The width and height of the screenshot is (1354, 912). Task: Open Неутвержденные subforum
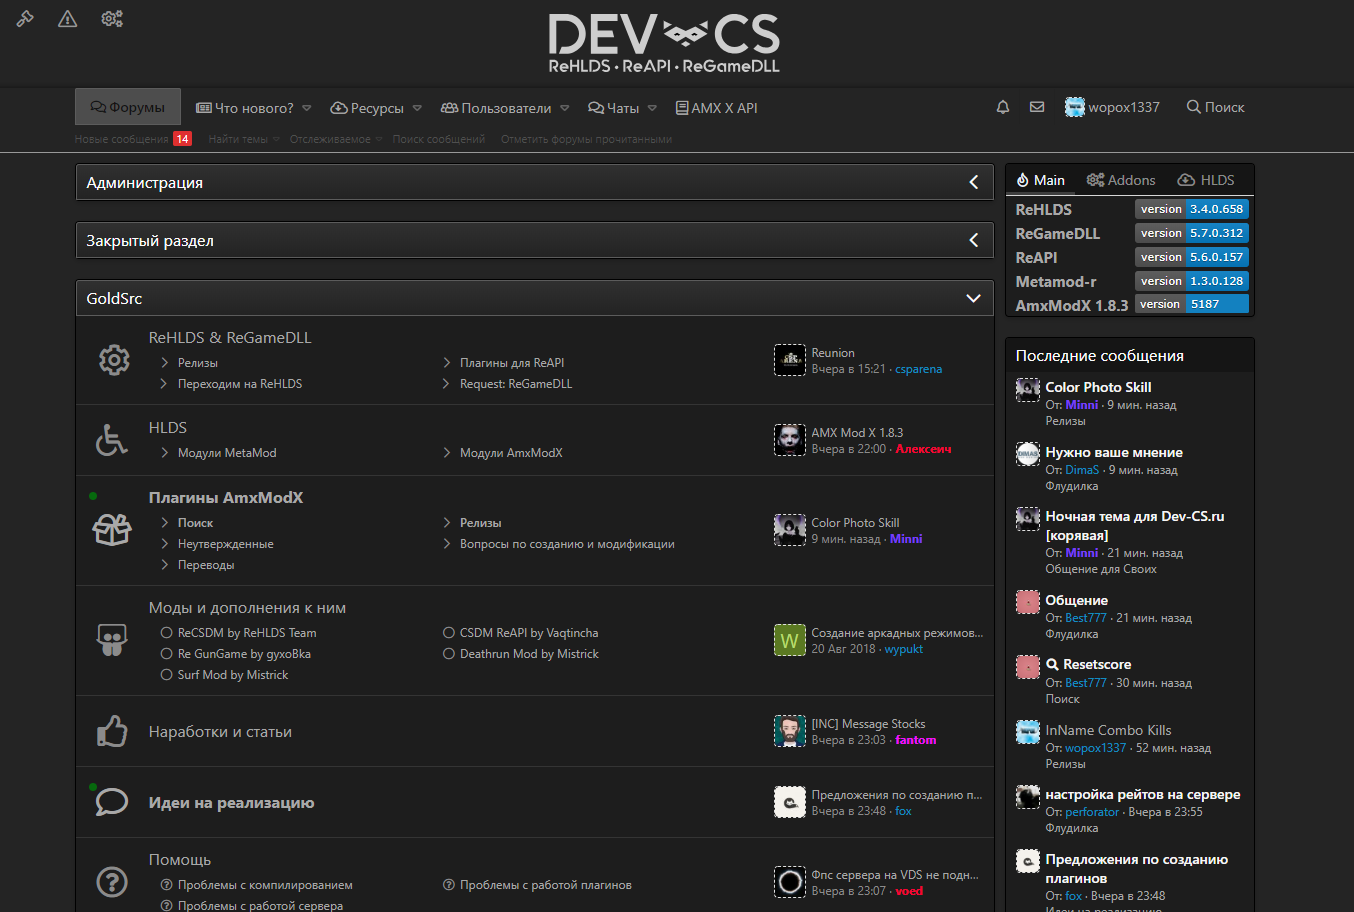tap(225, 544)
